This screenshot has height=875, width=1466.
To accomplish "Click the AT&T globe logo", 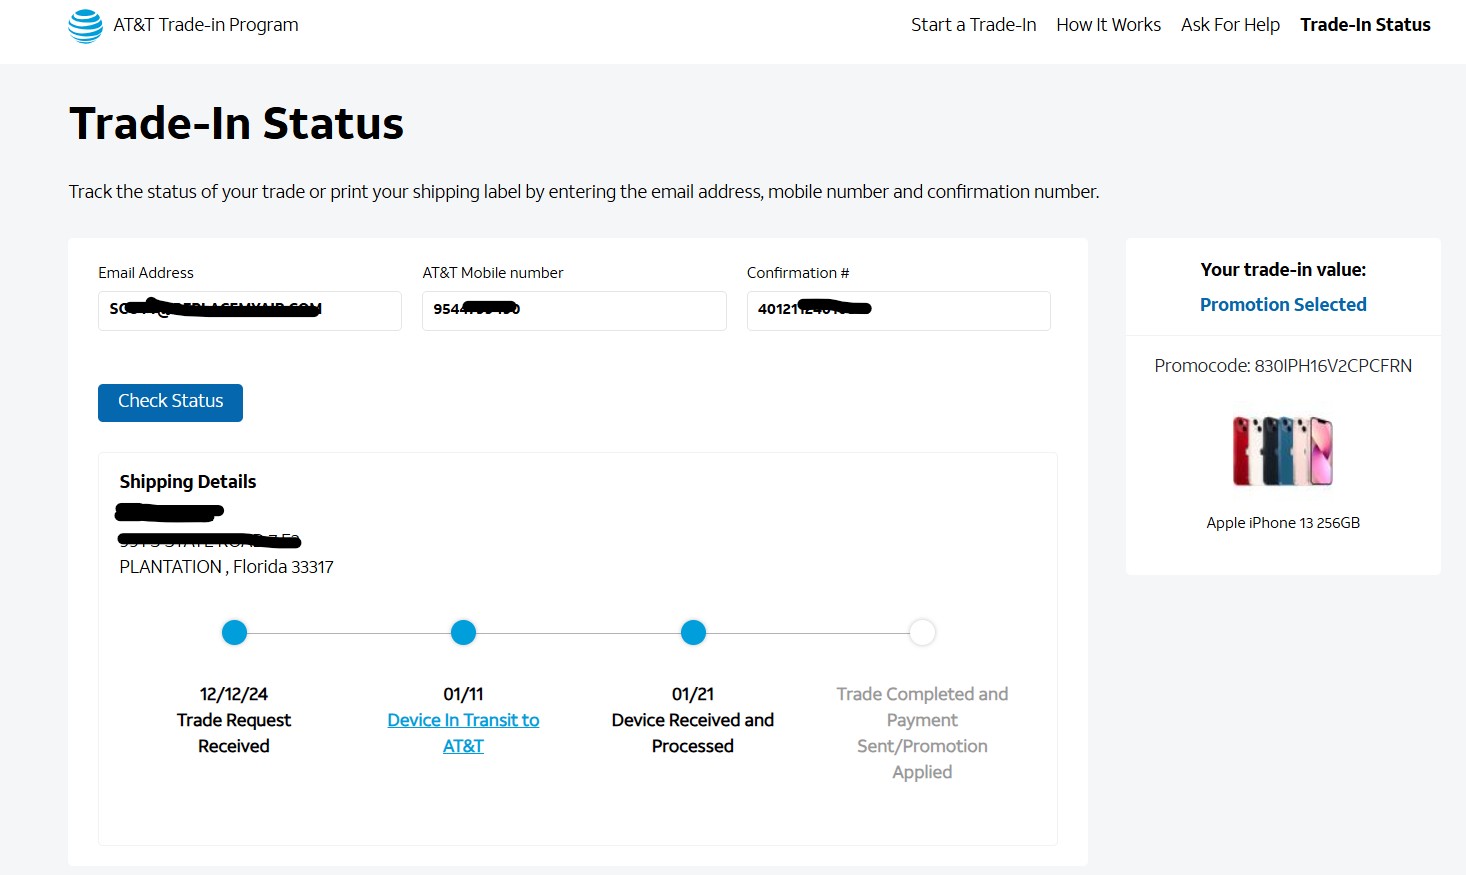I will [85, 26].
